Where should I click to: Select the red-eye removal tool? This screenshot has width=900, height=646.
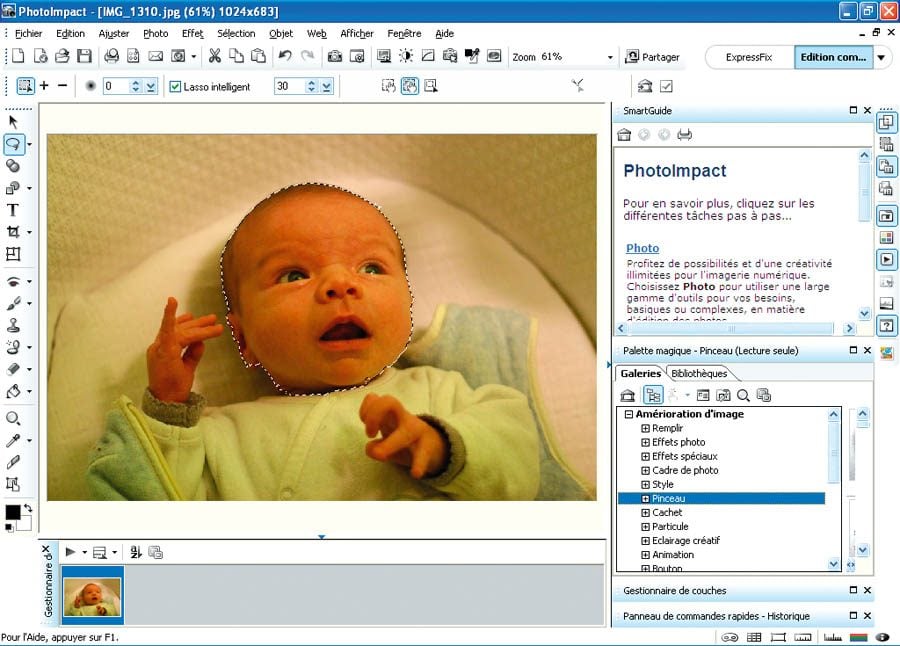coord(13,281)
